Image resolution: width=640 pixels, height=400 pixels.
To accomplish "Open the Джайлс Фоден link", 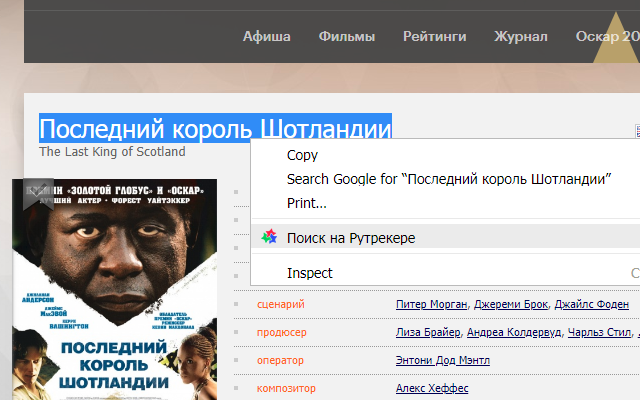I will [x=591, y=304].
